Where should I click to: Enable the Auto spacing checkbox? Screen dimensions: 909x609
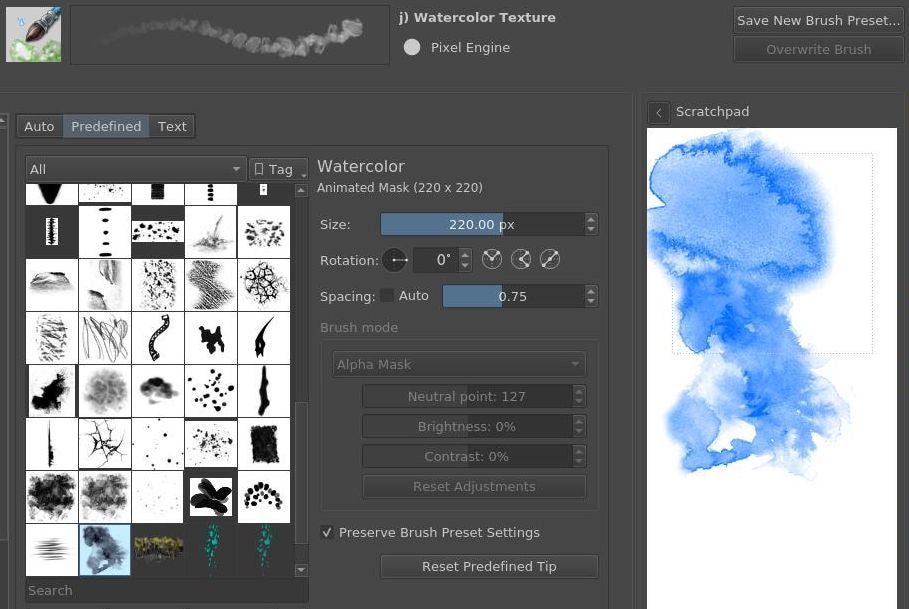click(387, 296)
